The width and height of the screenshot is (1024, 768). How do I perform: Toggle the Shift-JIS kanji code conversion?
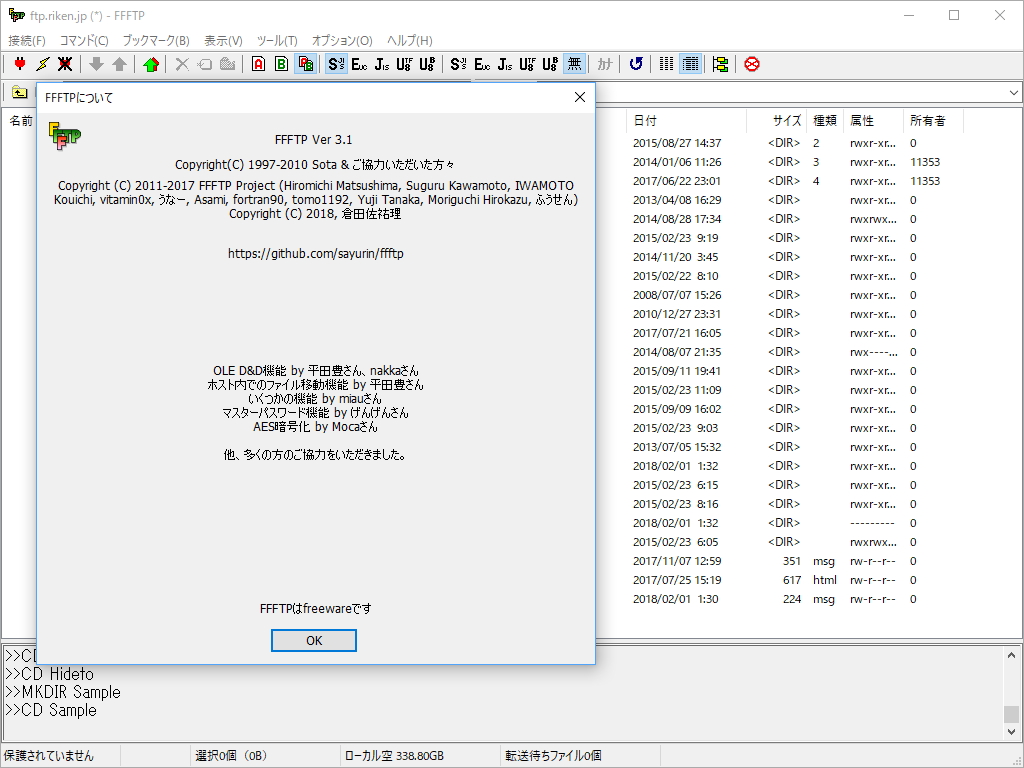pos(334,64)
